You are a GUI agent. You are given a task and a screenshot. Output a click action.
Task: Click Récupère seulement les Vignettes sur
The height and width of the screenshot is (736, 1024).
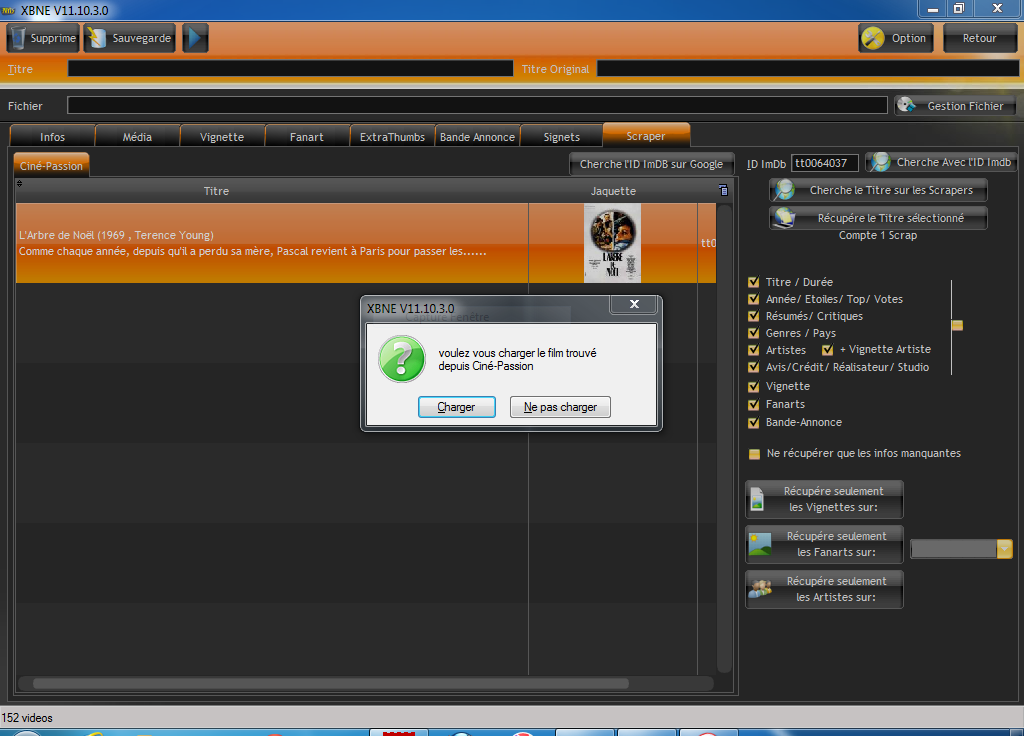pos(824,499)
